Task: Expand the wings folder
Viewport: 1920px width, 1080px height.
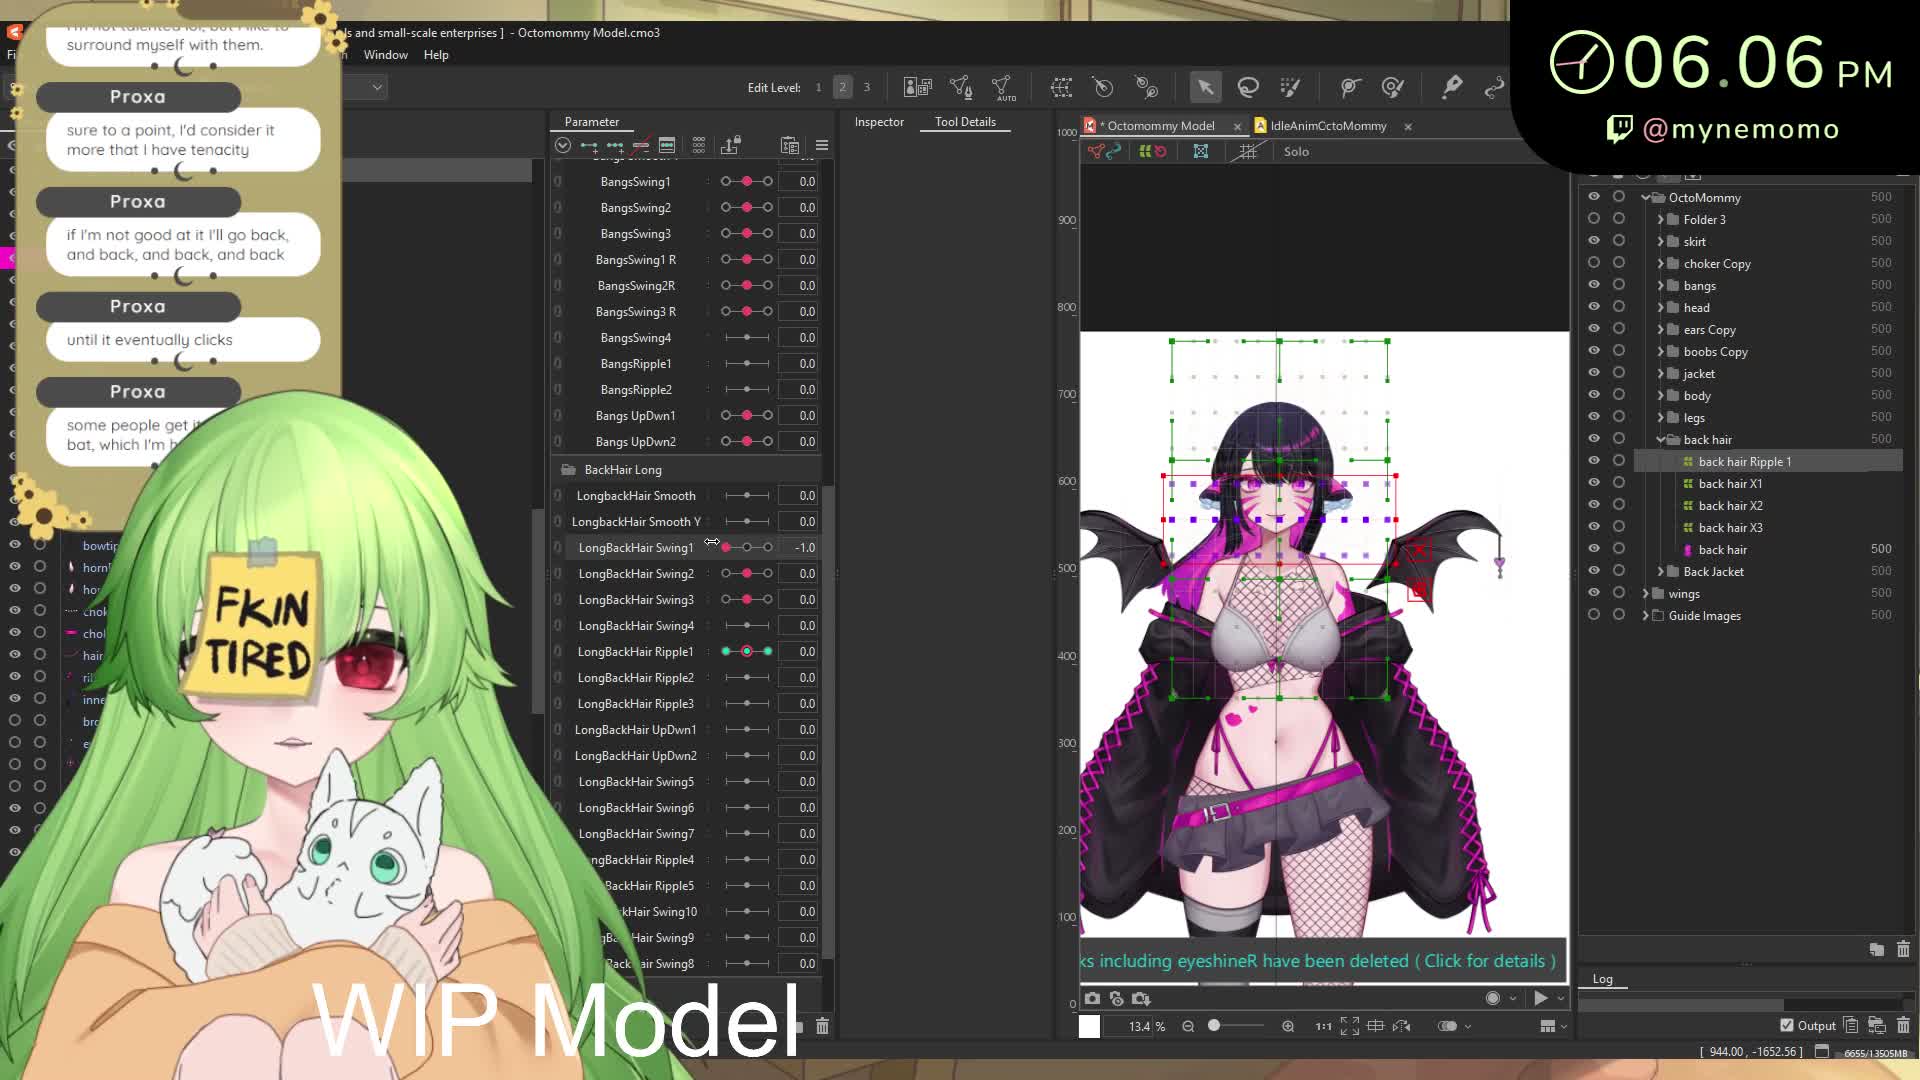Action: [x=1646, y=594]
